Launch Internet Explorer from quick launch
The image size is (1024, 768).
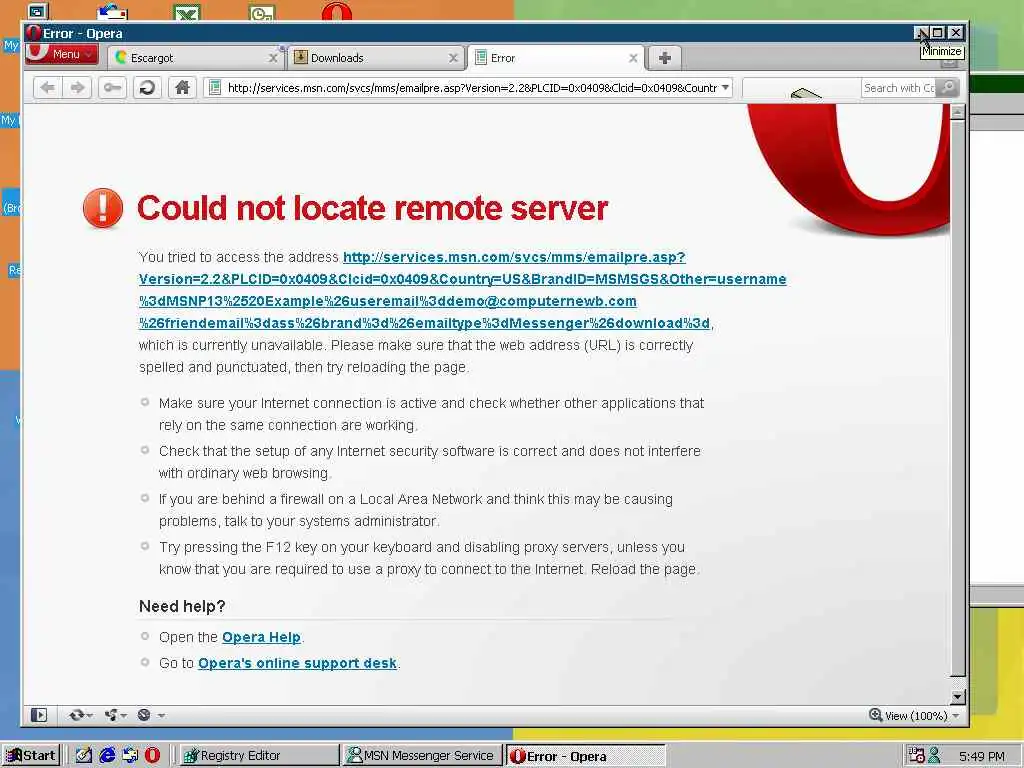click(x=106, y=756)
